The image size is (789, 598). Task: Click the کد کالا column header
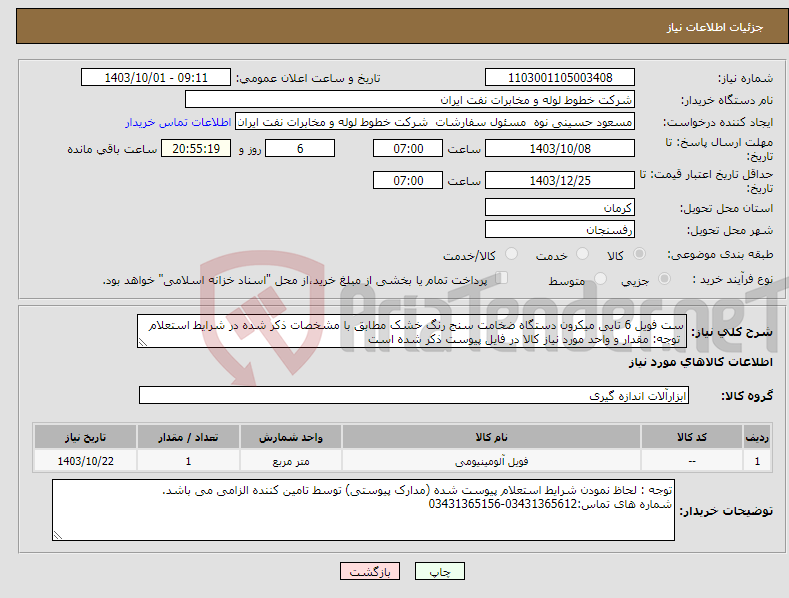point(692,437)
